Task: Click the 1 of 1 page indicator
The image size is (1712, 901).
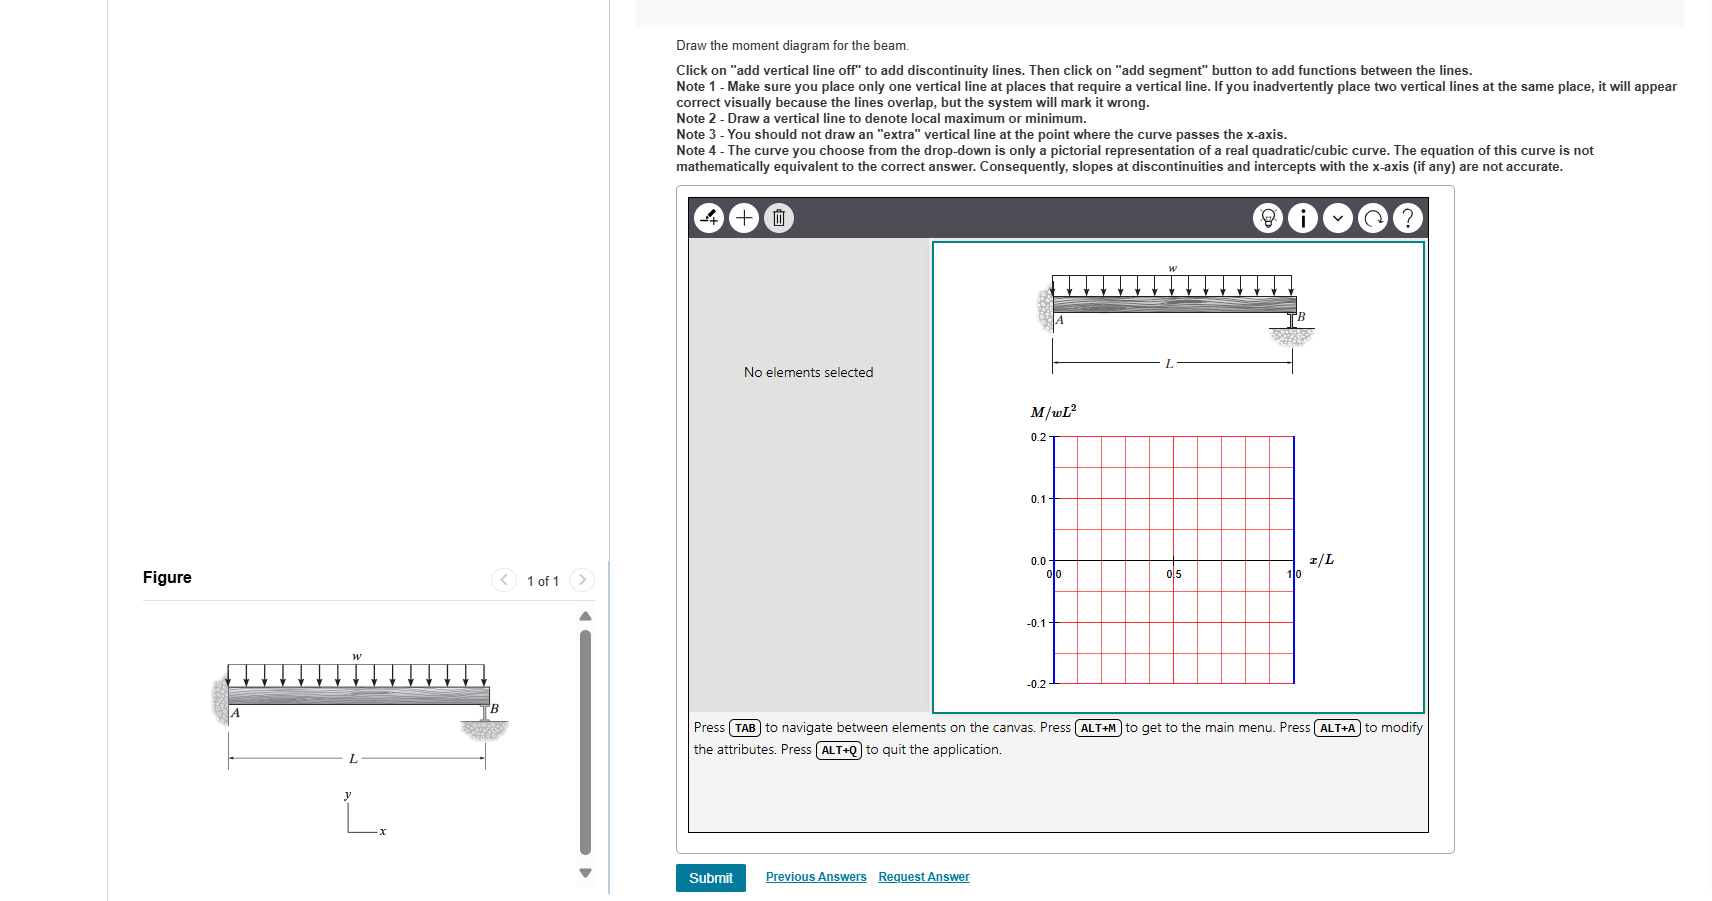Action: click(x=542, y=580)
